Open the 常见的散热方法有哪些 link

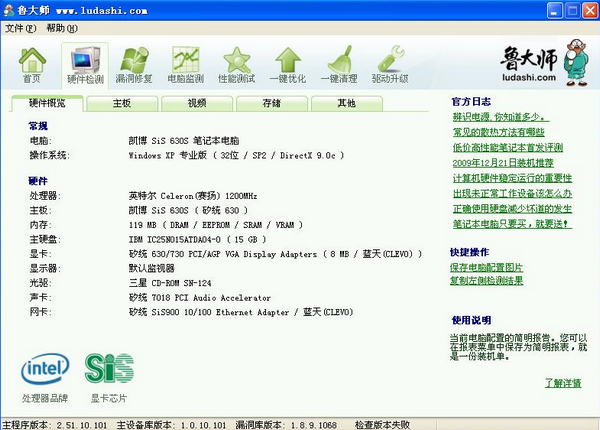click(x=499, y=132)
